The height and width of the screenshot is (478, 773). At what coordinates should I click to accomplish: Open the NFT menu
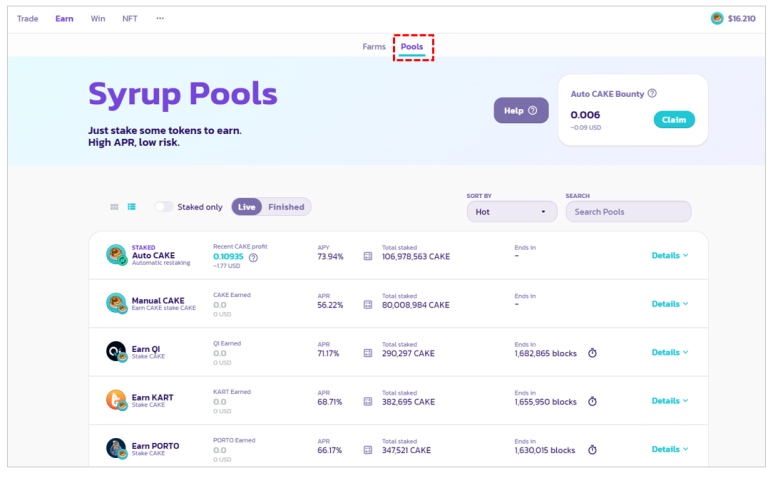(x=130, y=19)
